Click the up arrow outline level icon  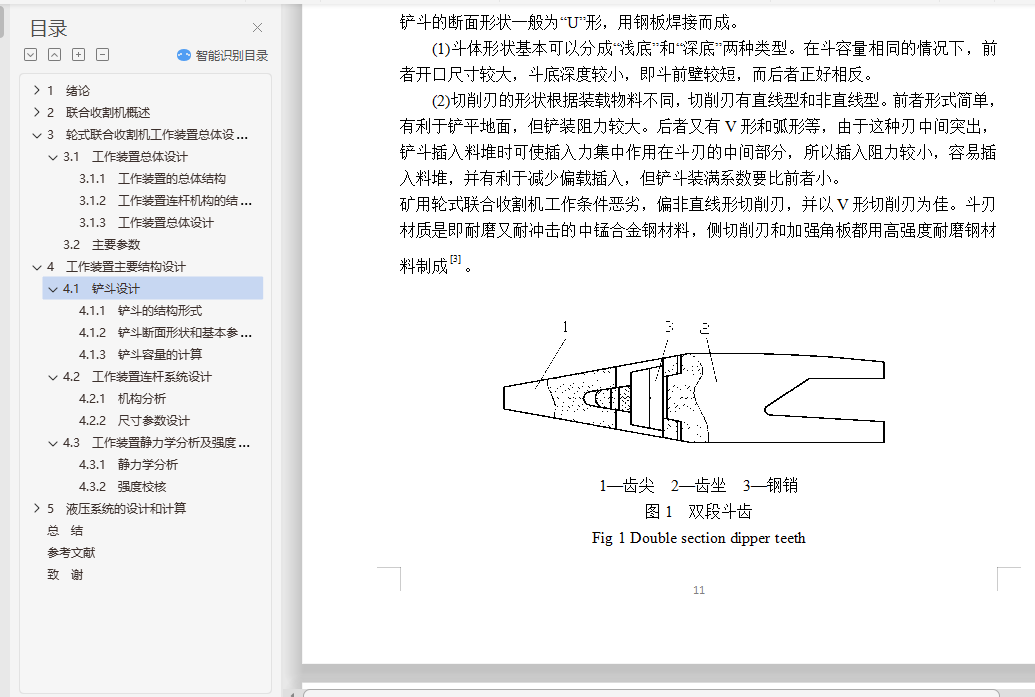pos(55,55)
